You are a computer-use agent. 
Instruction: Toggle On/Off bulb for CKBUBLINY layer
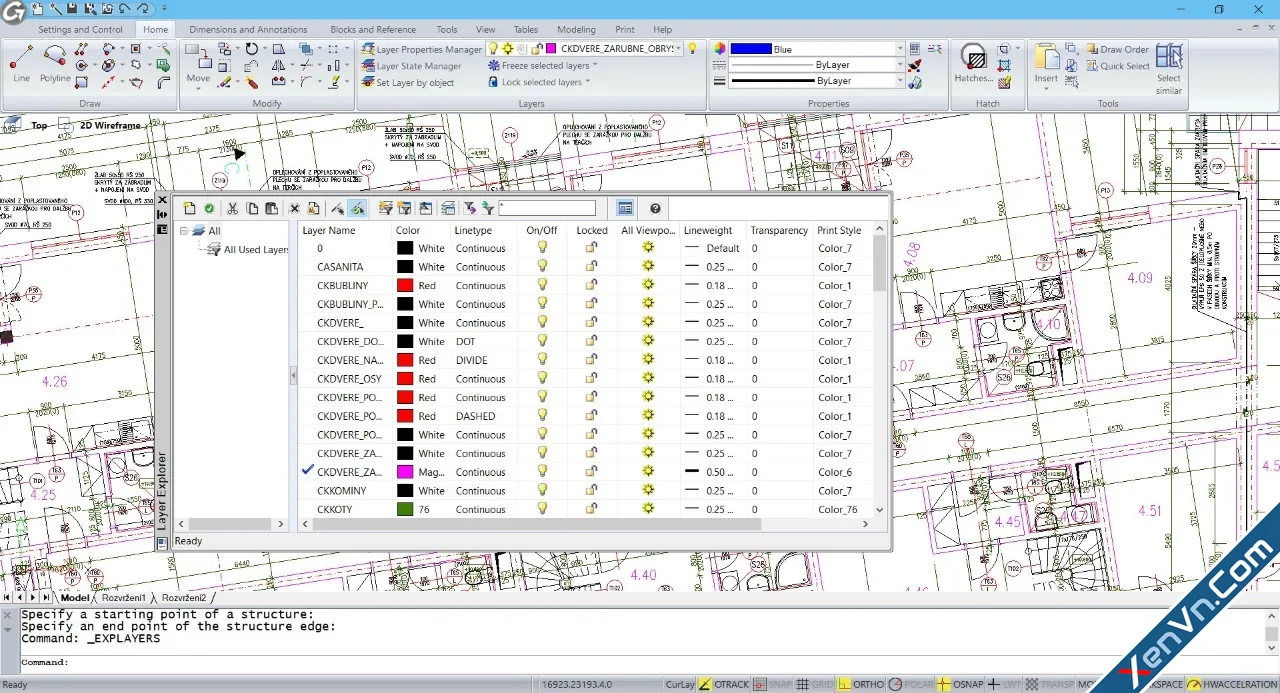pos(543,285)
